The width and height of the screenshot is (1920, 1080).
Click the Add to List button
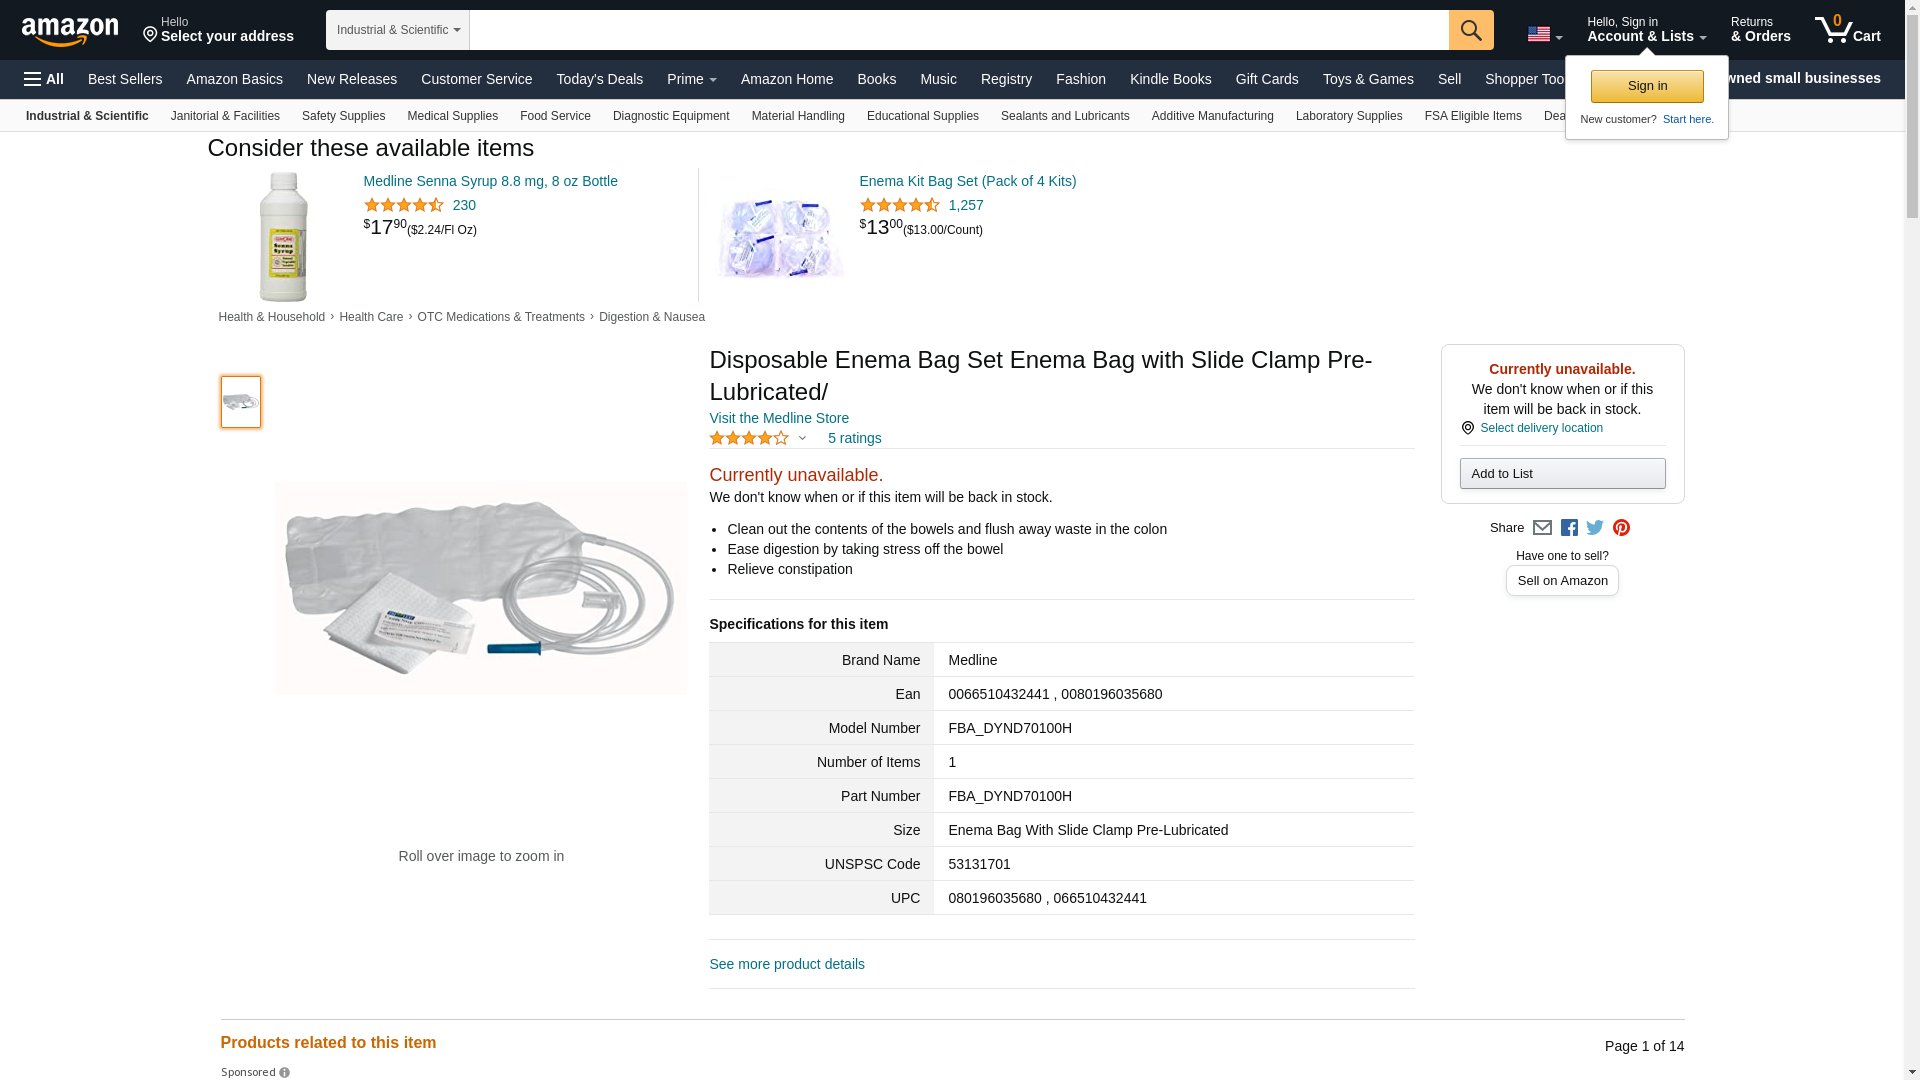[1562, 474]
